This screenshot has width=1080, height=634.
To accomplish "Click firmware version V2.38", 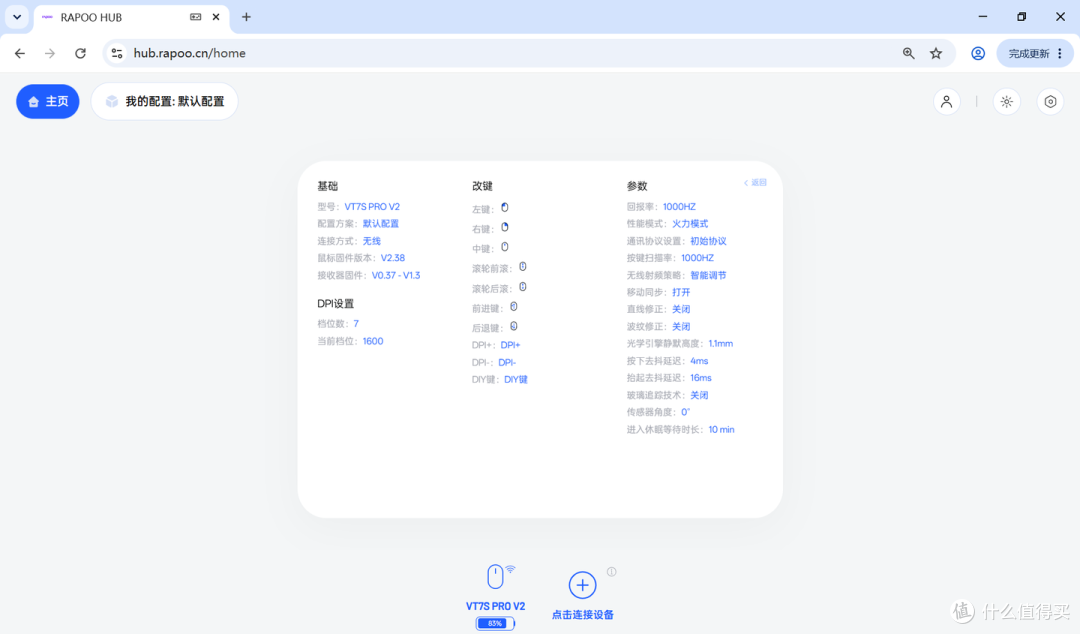I will pyautogui.click(x=393, y=258).
